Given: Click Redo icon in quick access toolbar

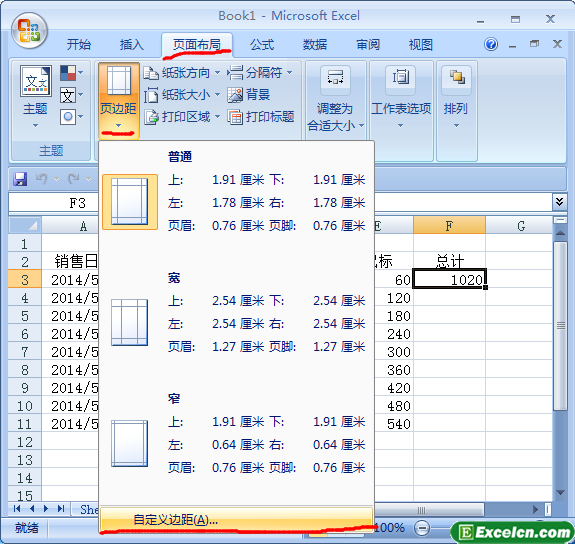Looking at the screenshot, I should point(74,179).
